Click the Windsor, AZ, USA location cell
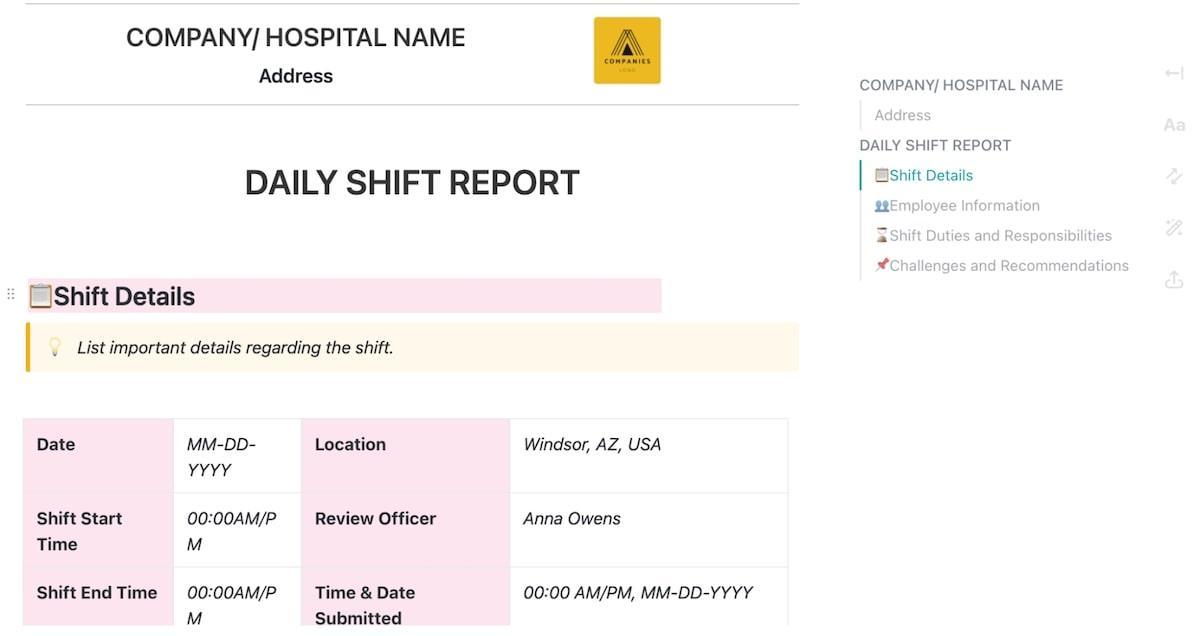The height and width of the screenshot is (636, 1200). tap(592, 444)
